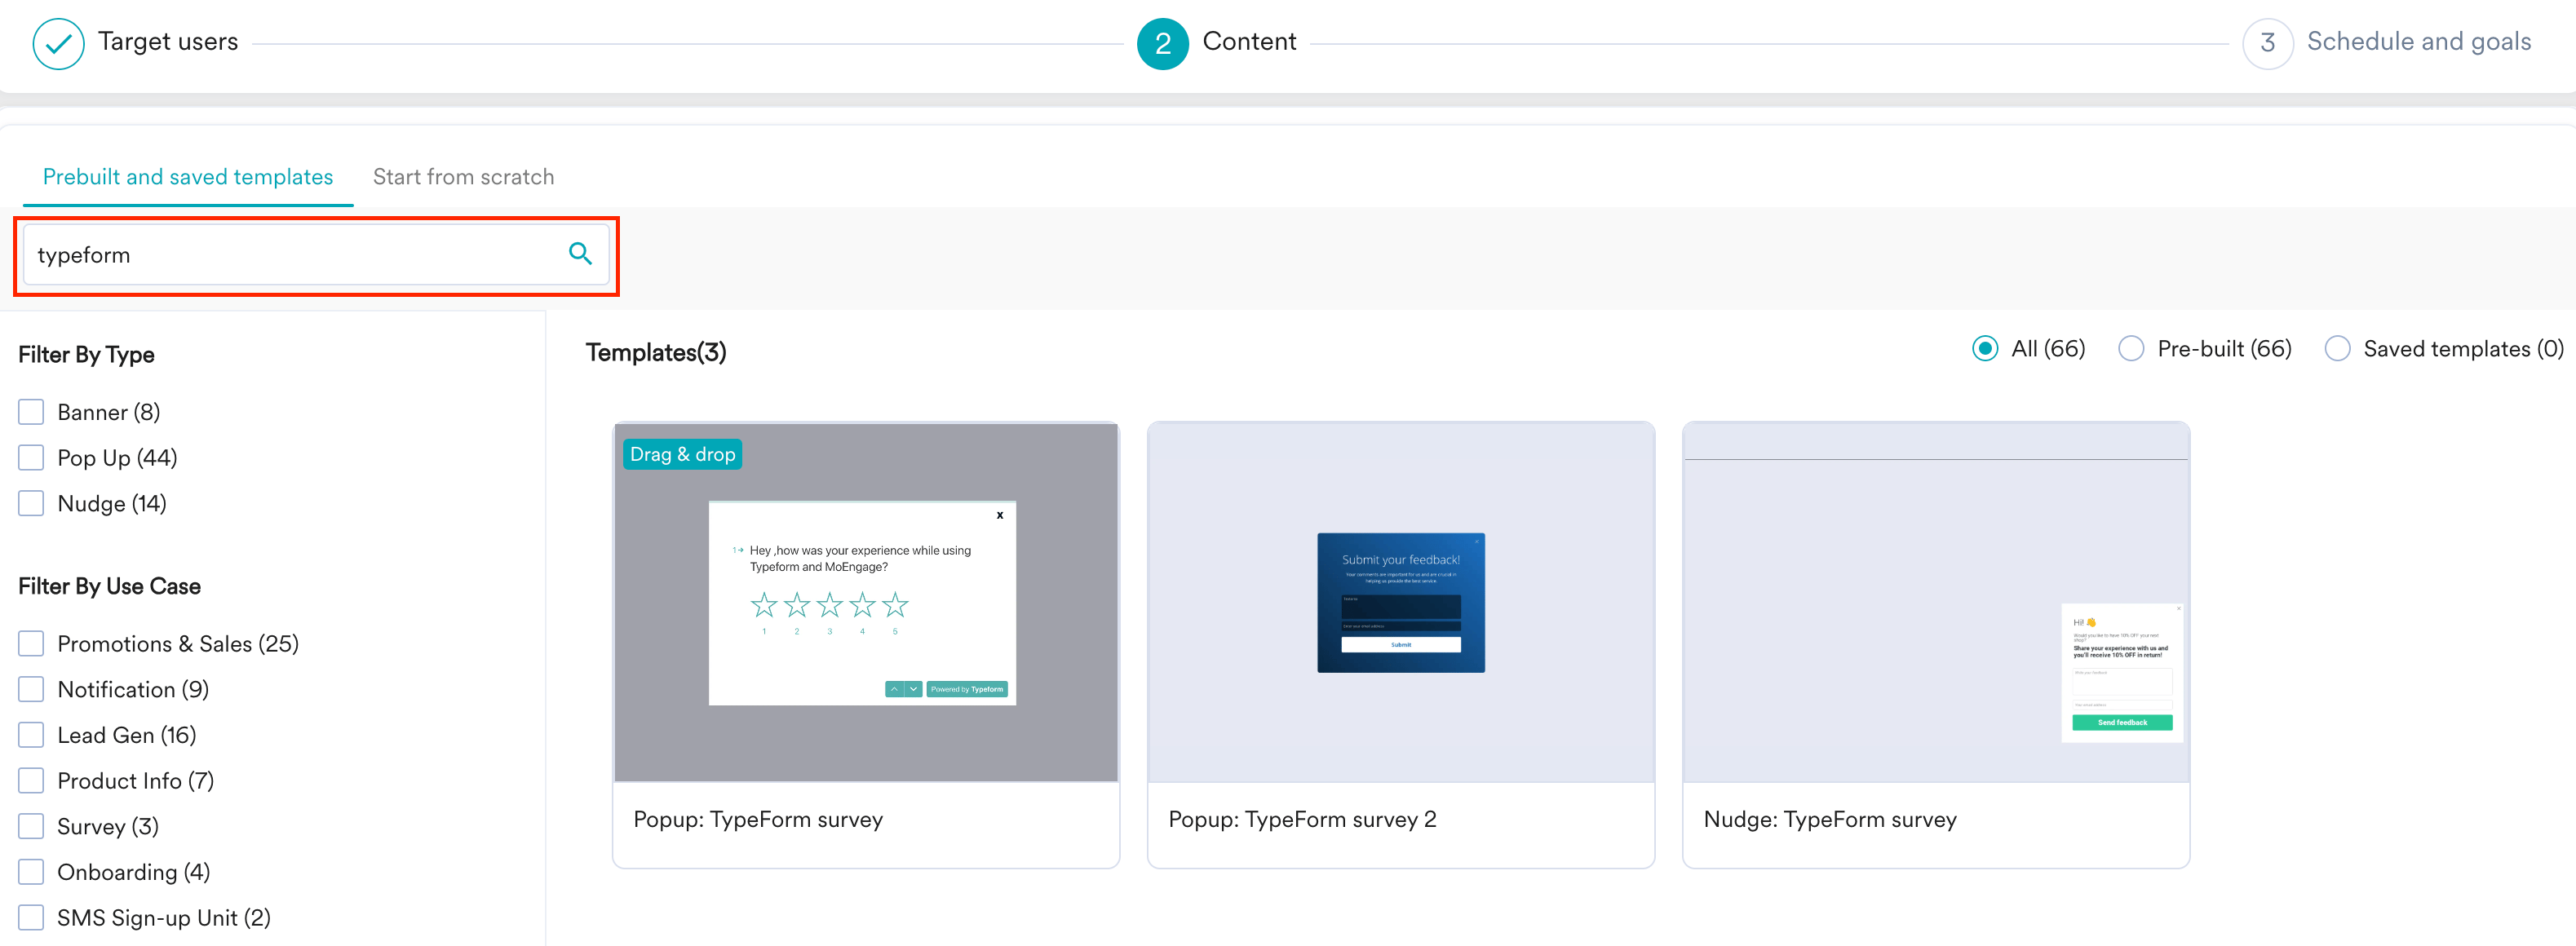Click the Templates(3) heading
2576x946 pixels.
point(656,352)
